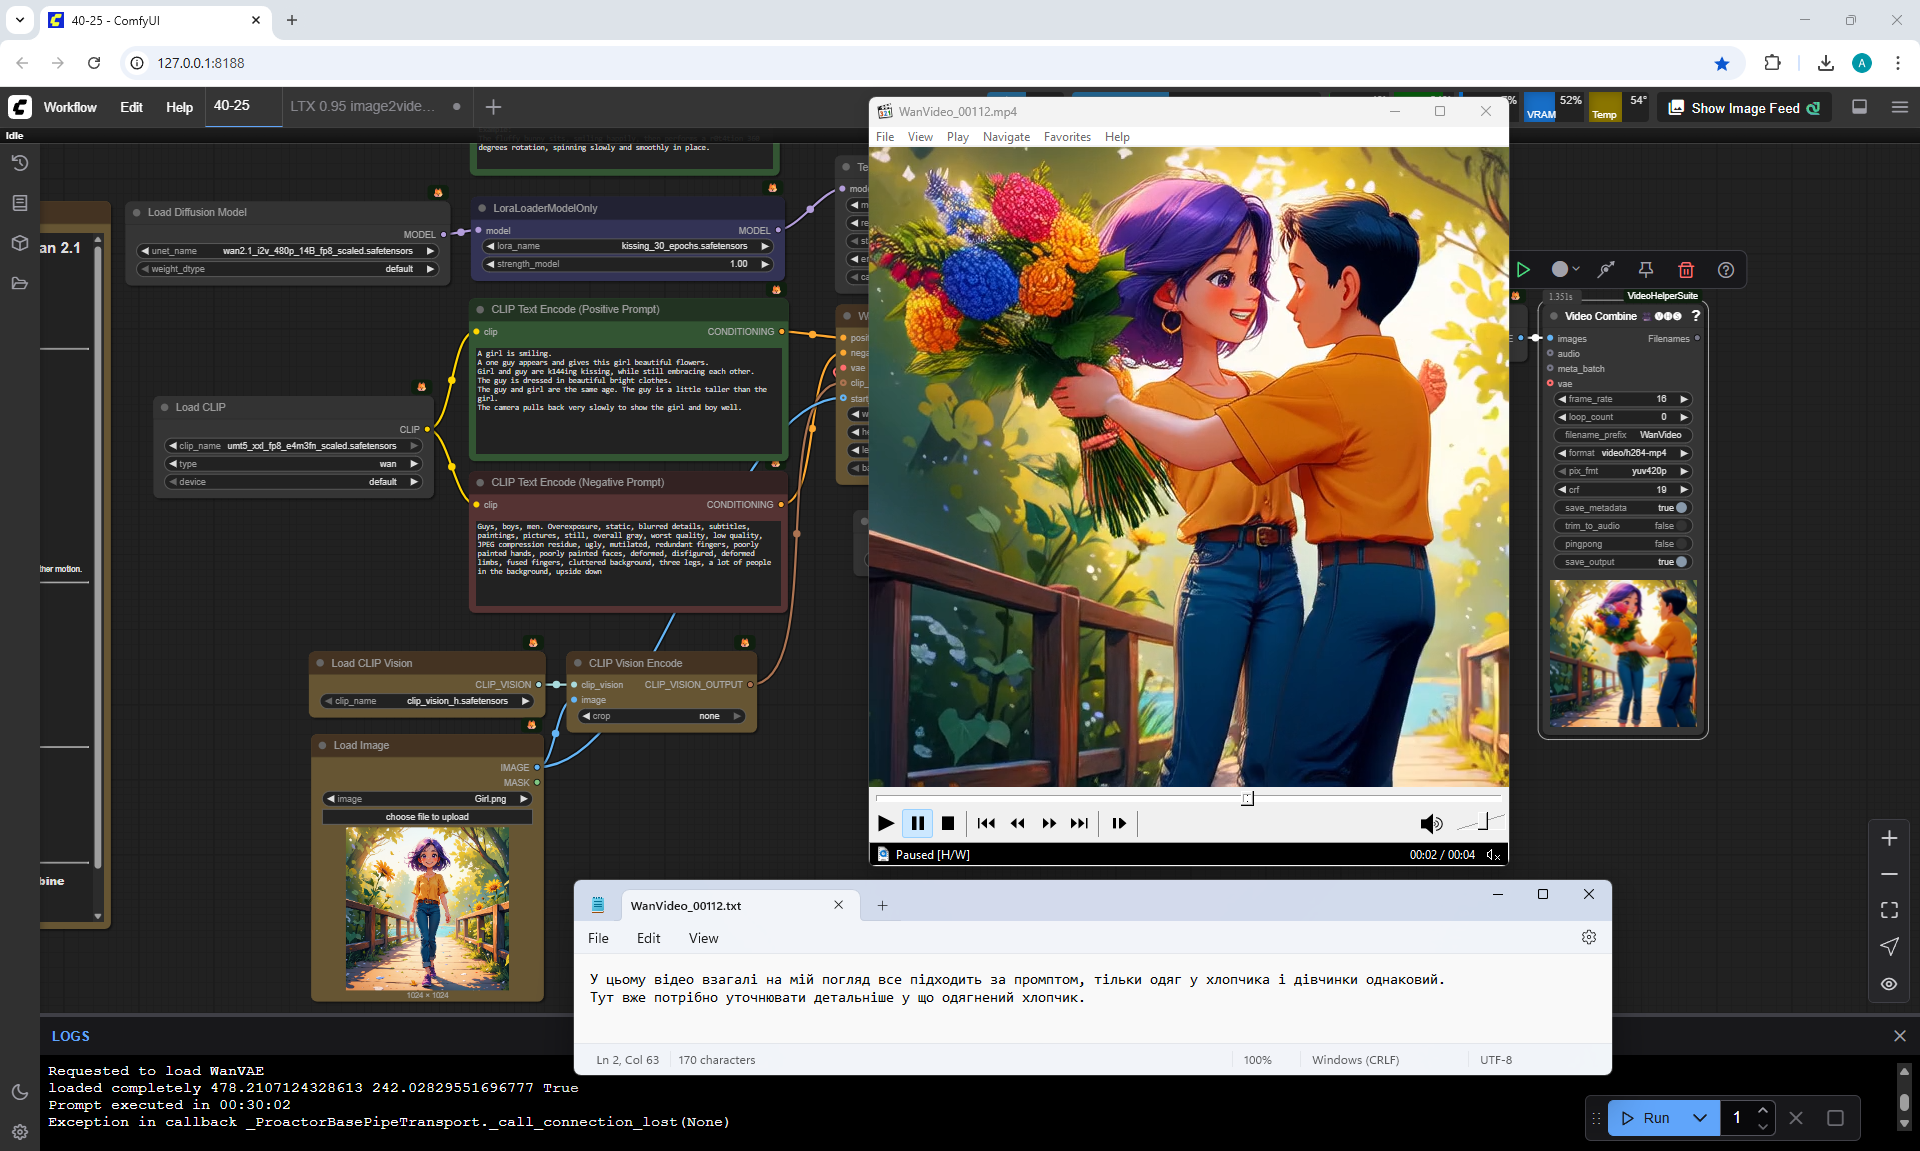
Task: Execute node with green play icon
Action: pyautogui.click(x=1523, y=269)
